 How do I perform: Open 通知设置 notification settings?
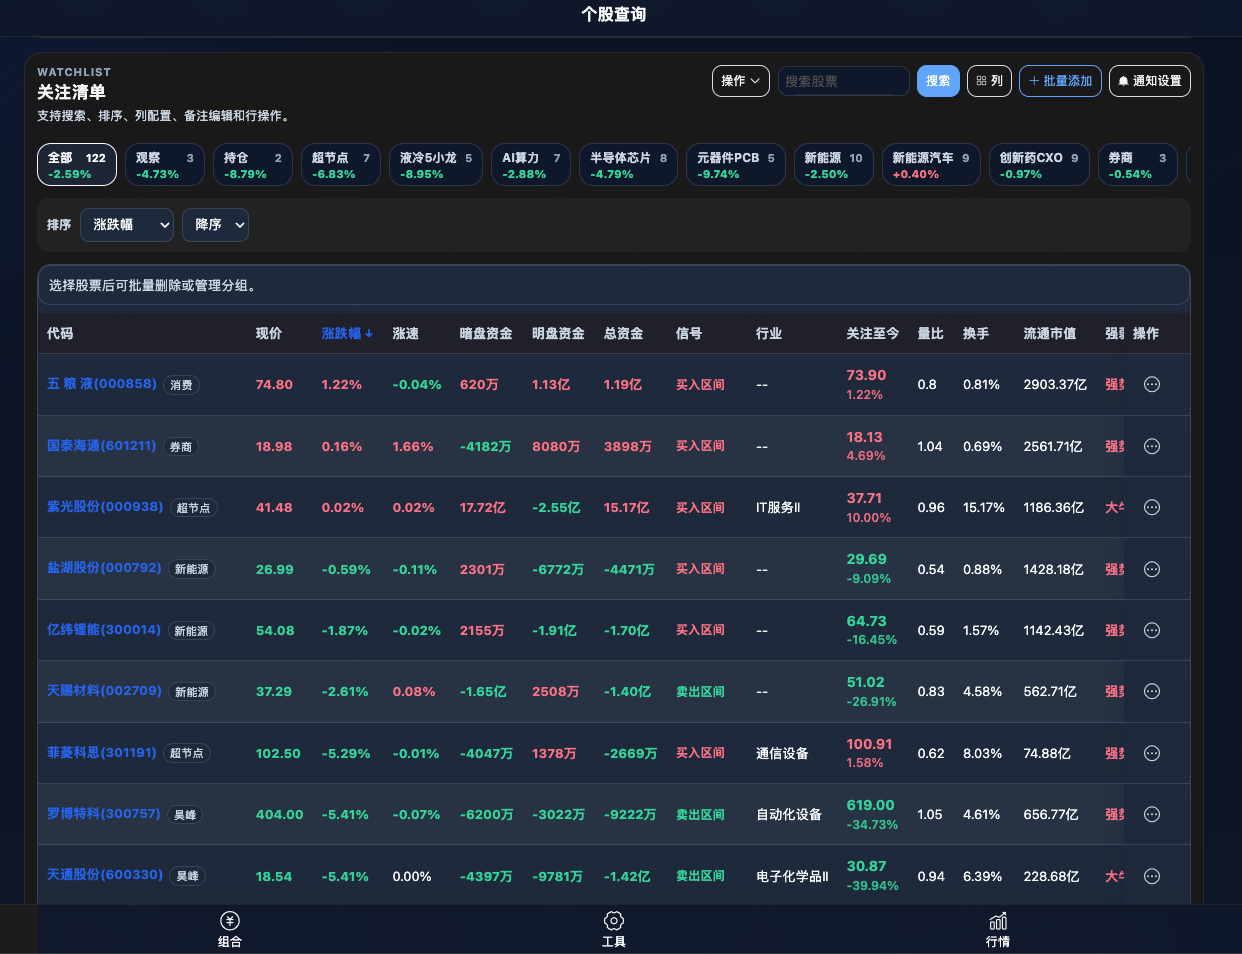point(1149,81)
